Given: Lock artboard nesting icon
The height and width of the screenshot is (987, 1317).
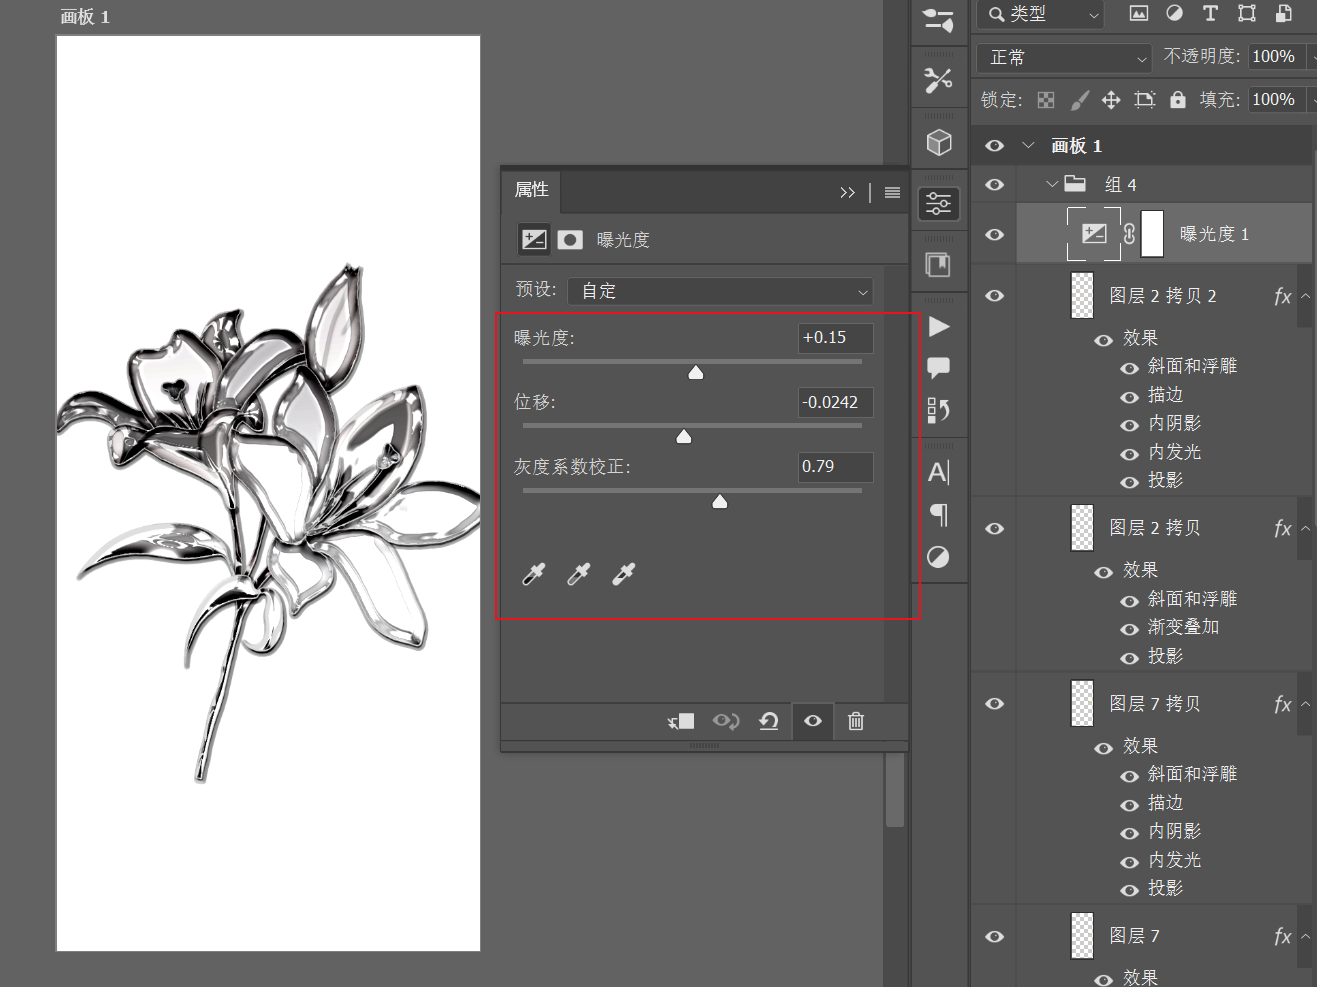Looking at the screenshot, I should pyautogui.click(x=1145, y=100).
